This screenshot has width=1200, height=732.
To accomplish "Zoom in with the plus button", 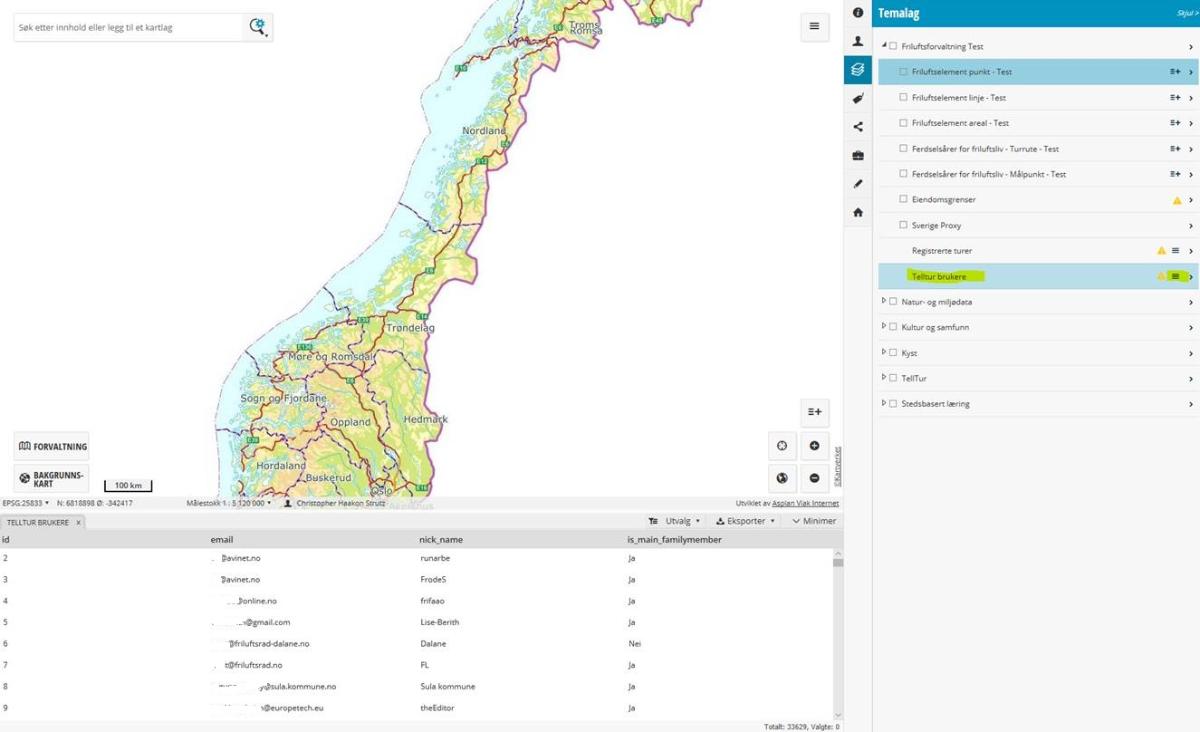I will point(814,446).
